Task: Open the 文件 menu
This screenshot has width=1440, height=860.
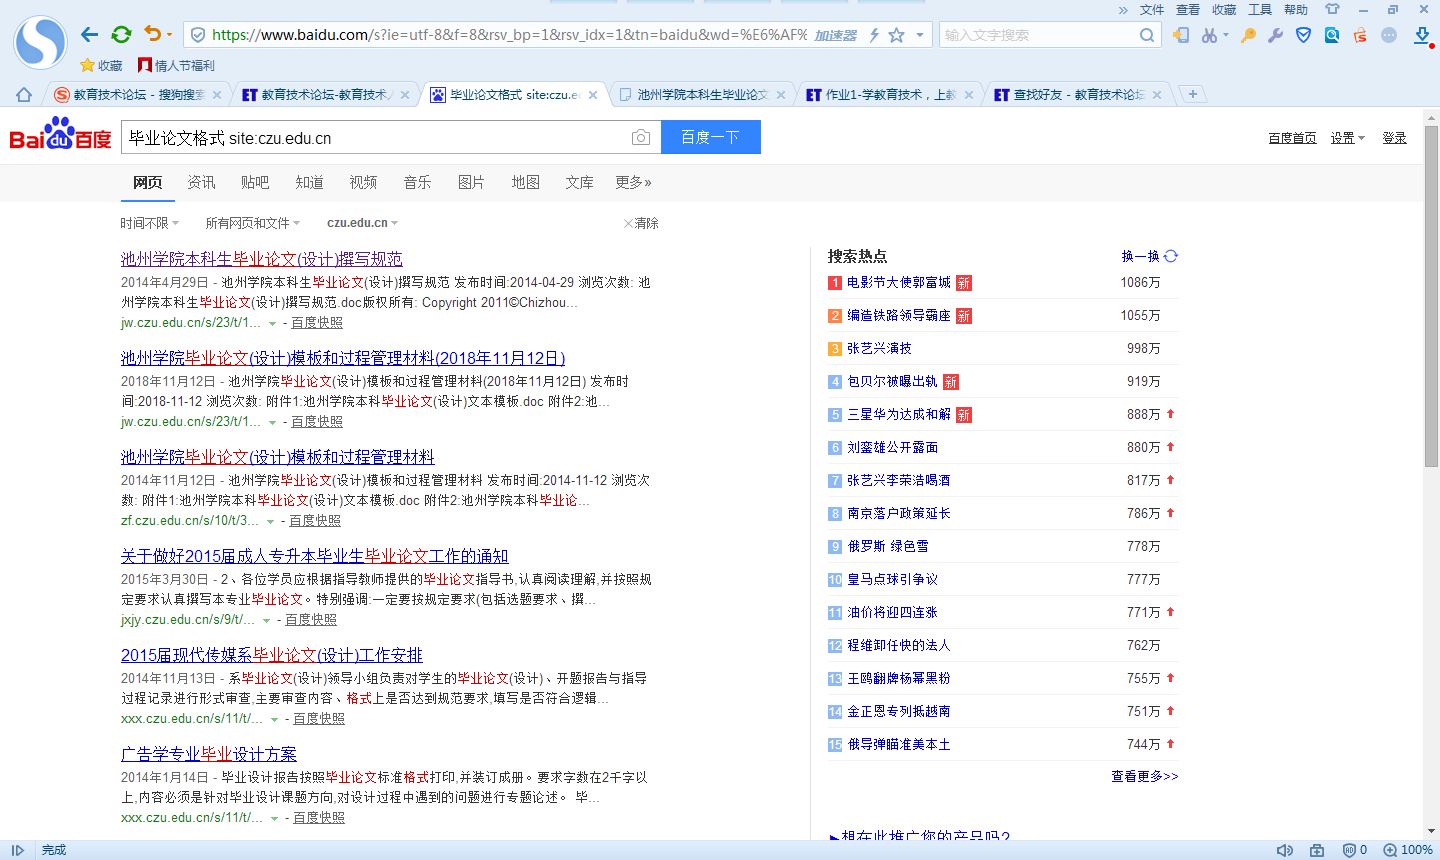Action: (x=1152, y=10)
